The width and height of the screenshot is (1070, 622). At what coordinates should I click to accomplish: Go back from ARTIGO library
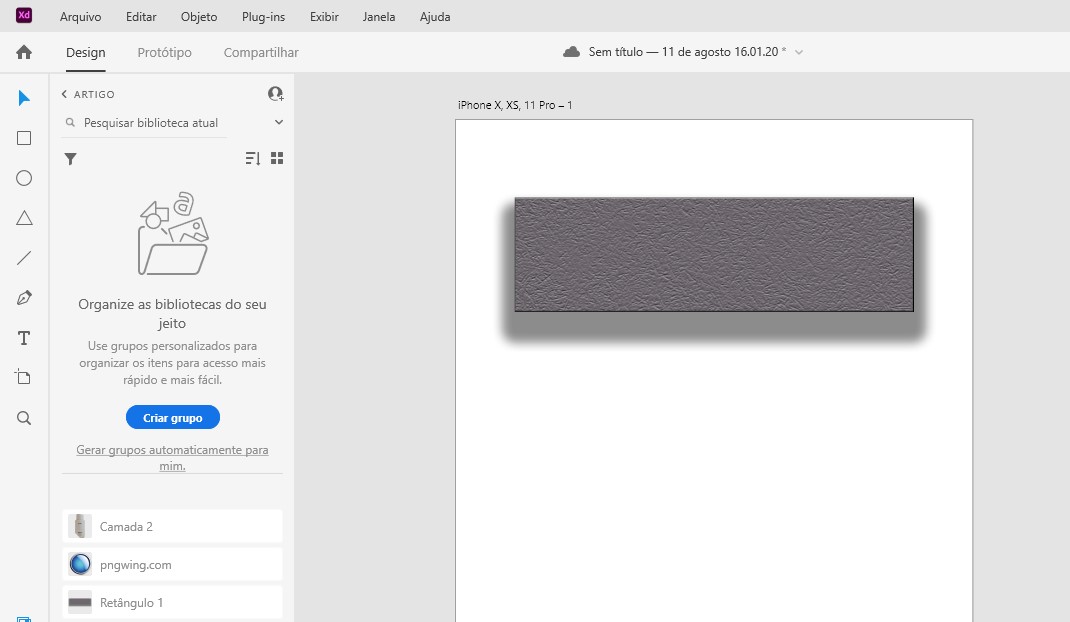pos(64,94)
